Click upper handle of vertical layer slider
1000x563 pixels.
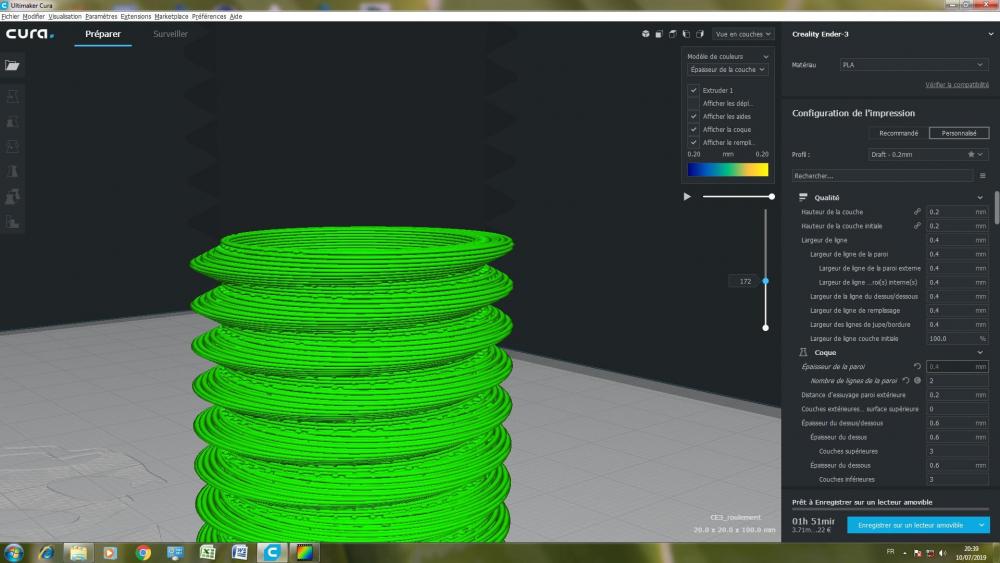(x=765, y=281)
